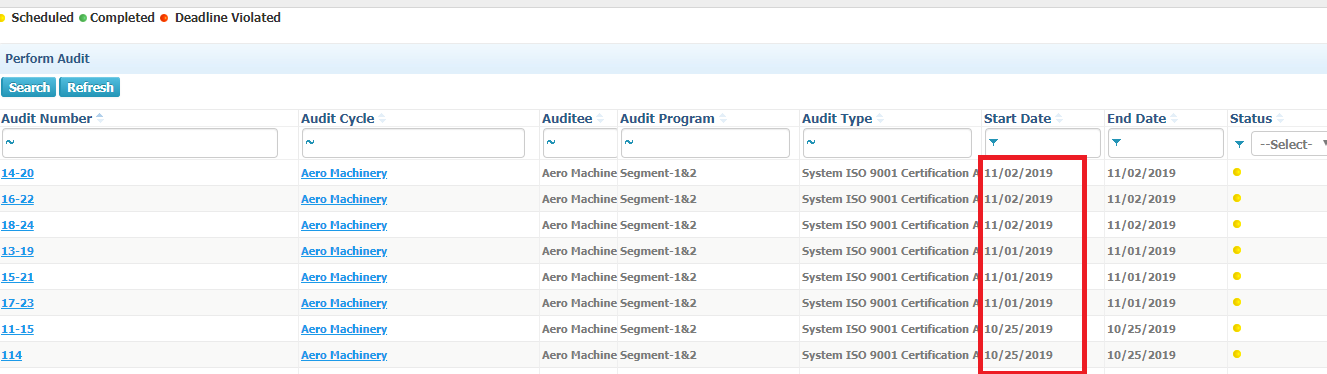Open the Status --Select-- dropdown
Image resolution: width=1327 pixels, height=374 pixels.
point(1289,144)
